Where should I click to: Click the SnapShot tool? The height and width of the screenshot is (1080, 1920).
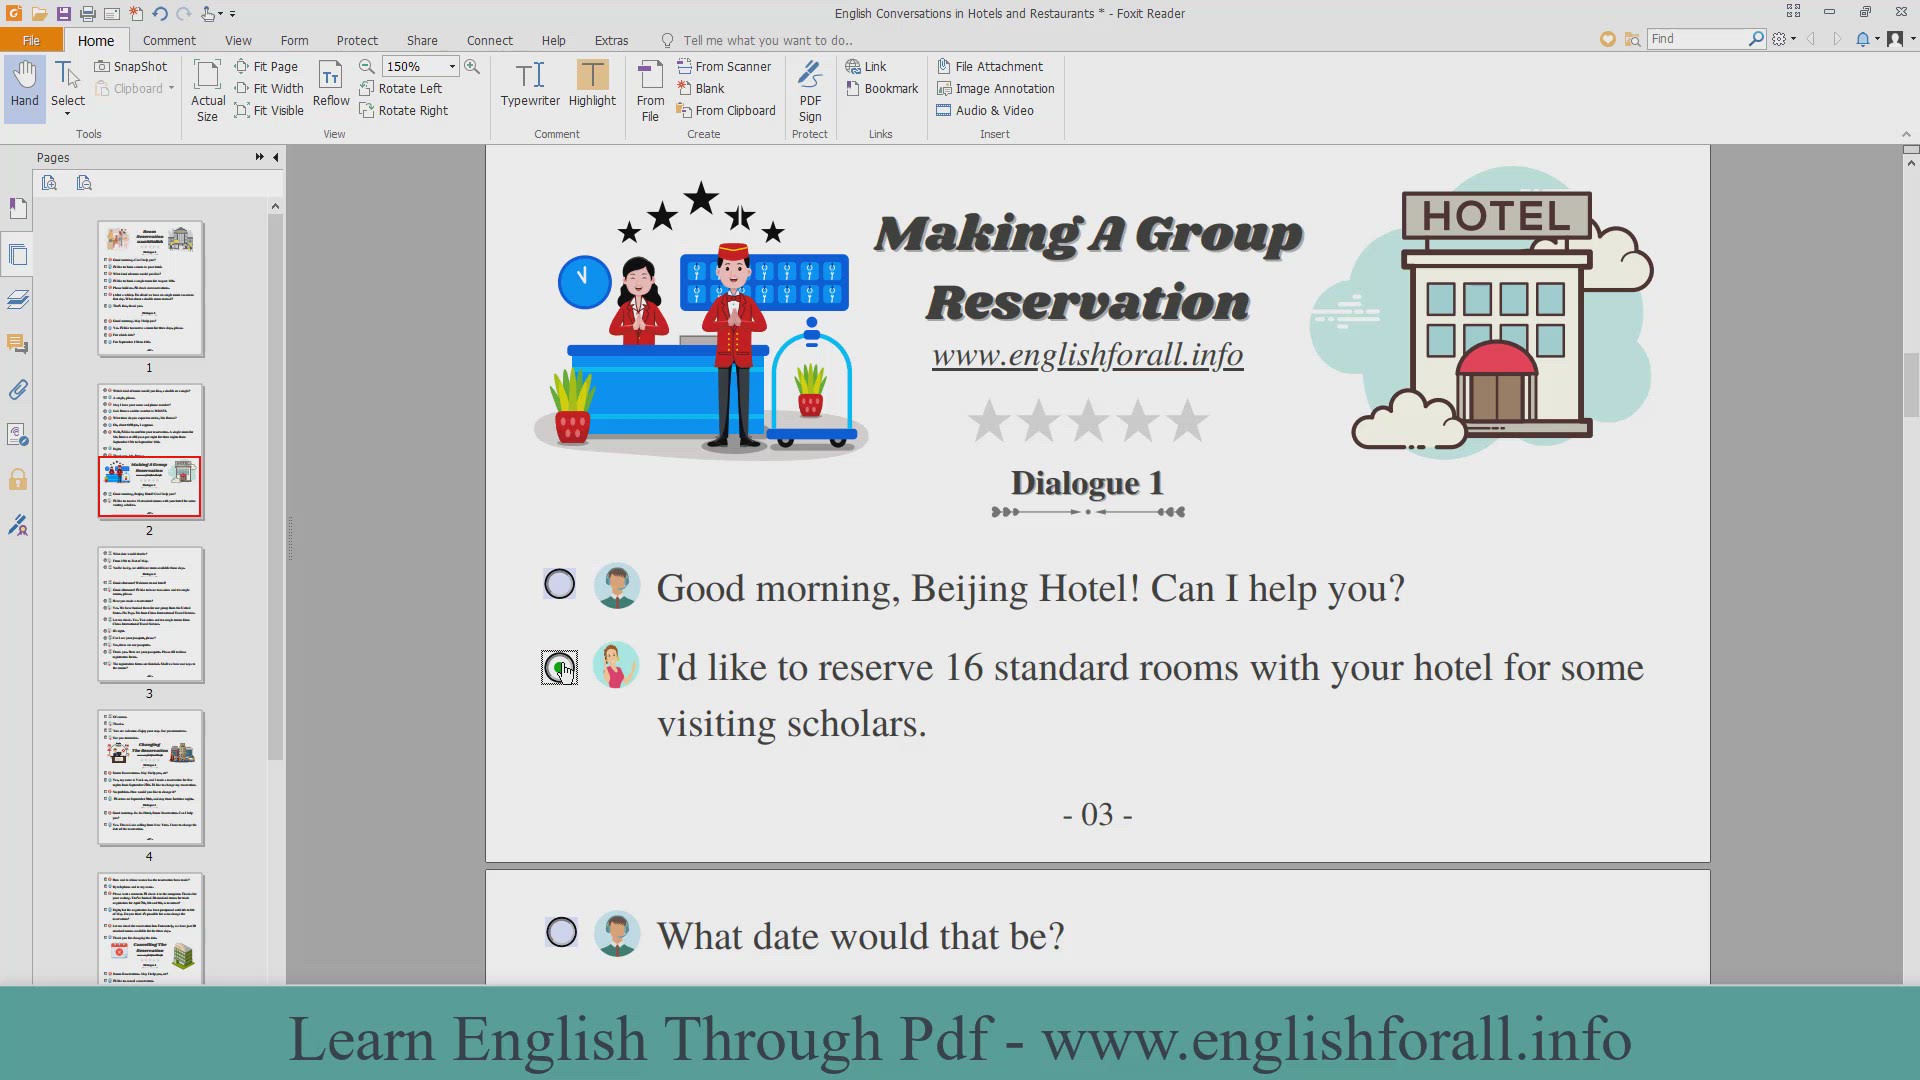(131, 66)
